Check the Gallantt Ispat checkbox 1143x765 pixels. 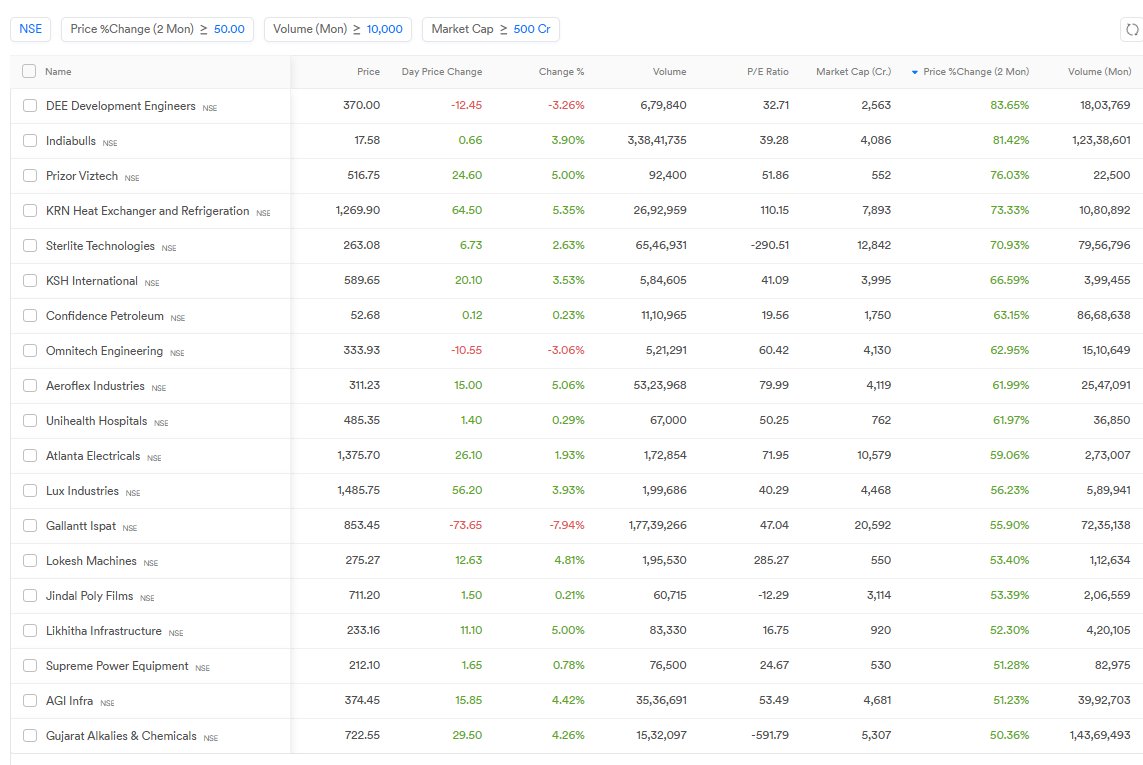point(30,526)
